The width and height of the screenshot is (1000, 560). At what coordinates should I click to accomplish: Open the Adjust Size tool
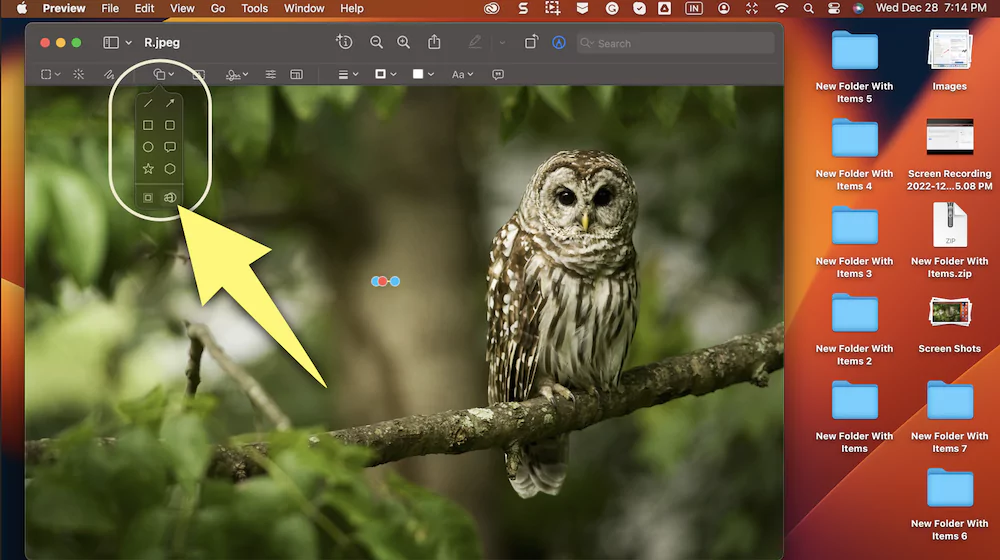point(297,75)
